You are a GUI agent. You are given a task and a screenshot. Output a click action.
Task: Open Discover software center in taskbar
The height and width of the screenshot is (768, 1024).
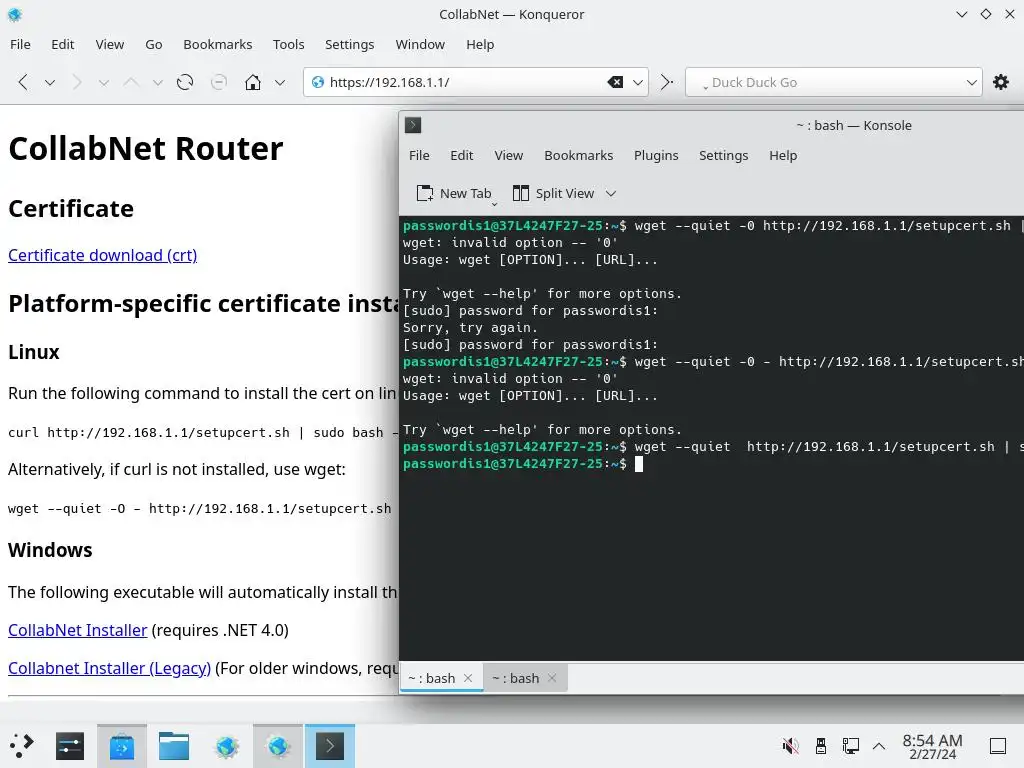pyautogui.click(x=121, y=746)
